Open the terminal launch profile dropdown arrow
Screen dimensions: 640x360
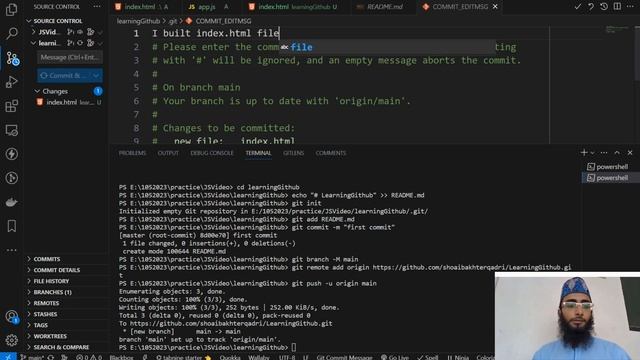coord(592,153)
